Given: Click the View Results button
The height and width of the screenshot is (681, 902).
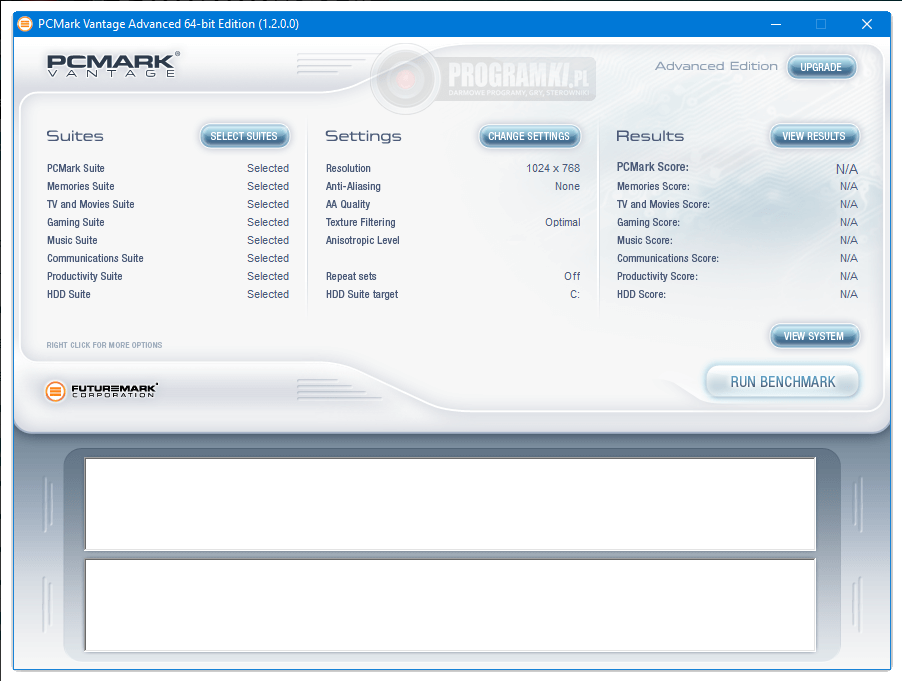Looking at the screenshot, I should point(814,136).
